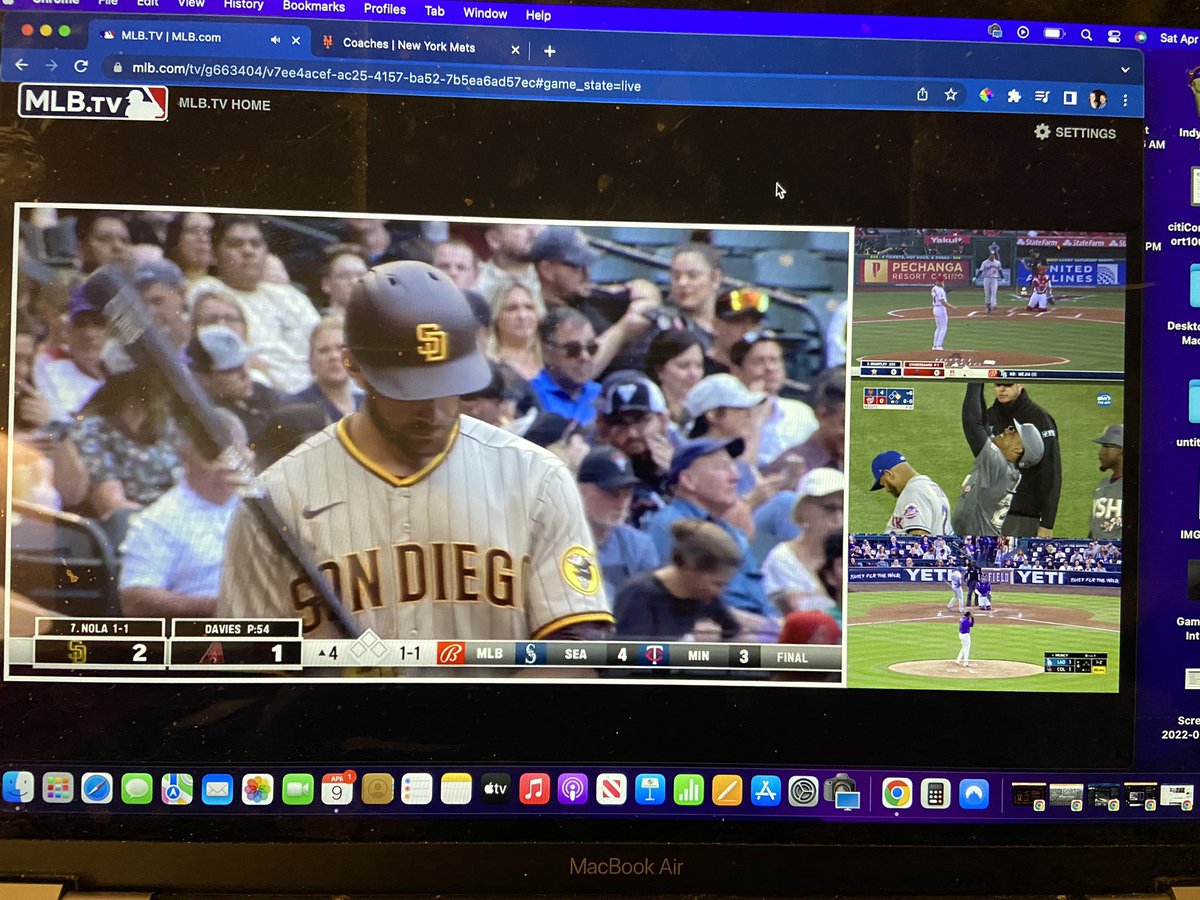The image size is (1200, 900).
Task: Open Photos from the Dock
Action: 257,789
